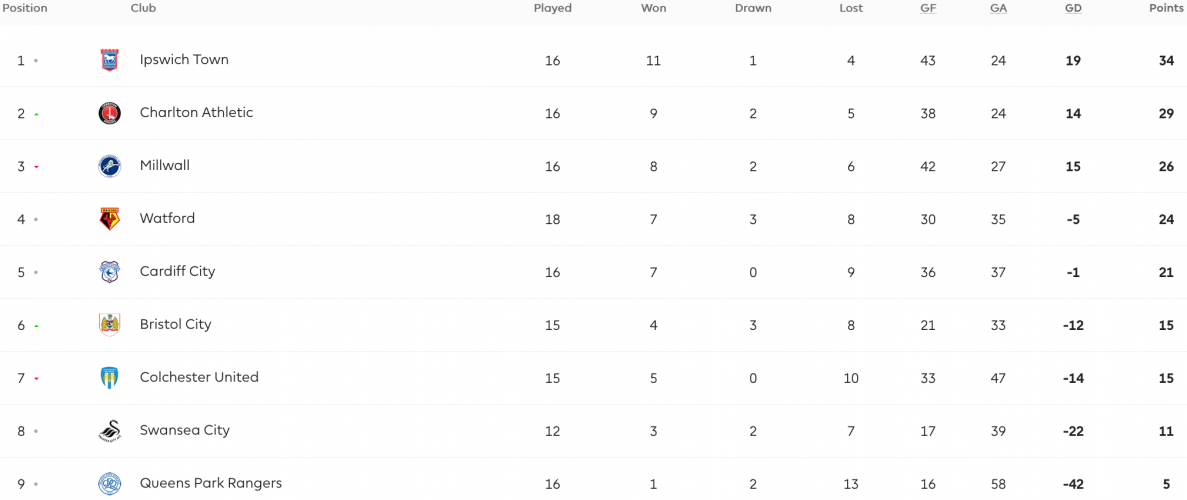This screenshot has height=500, width=1187.
Task: Sort table by Points column header
Action: 1166,8
